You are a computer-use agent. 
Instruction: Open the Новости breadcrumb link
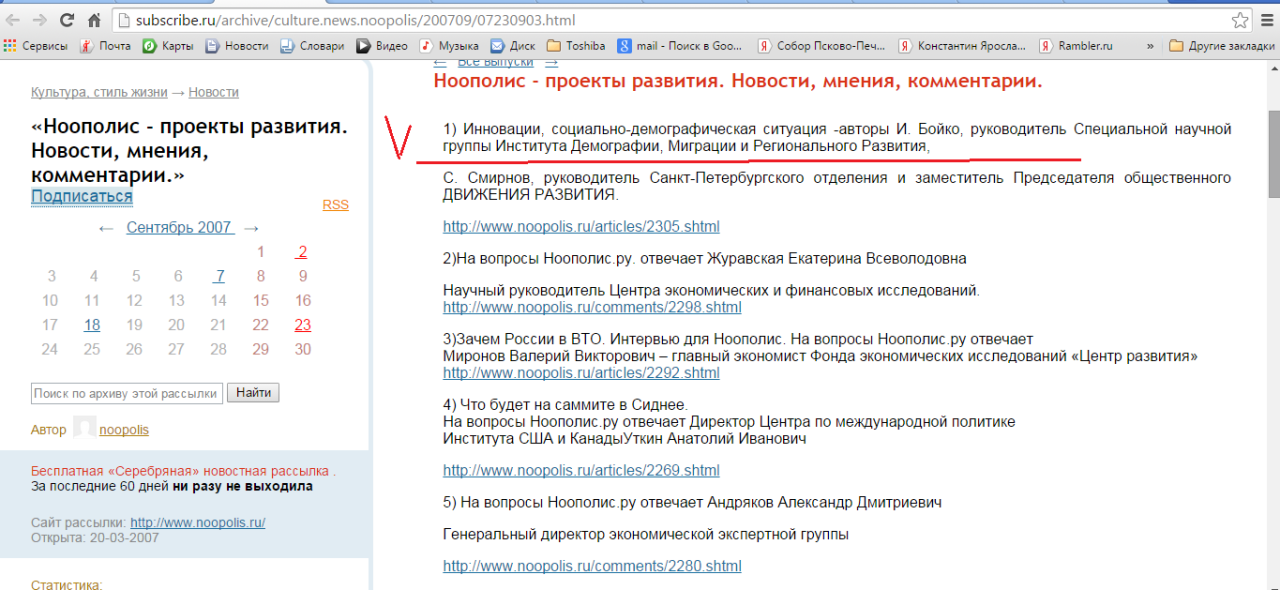(x=214, y=92)
